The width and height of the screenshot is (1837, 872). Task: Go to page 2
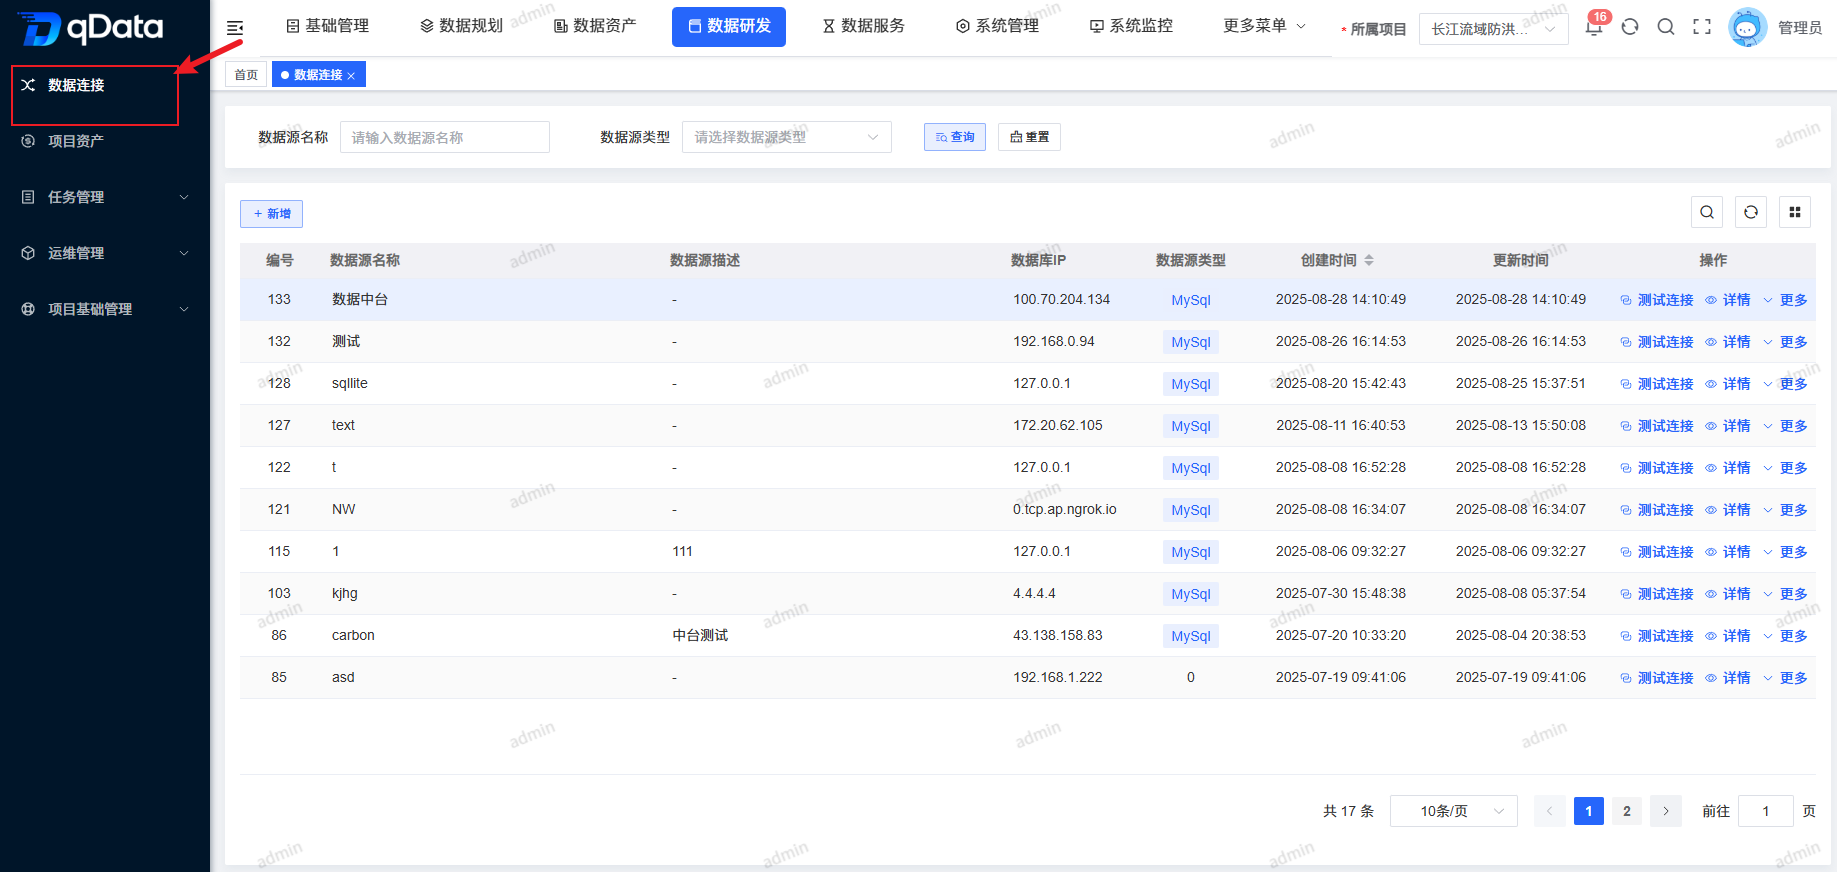(1627, 811)
